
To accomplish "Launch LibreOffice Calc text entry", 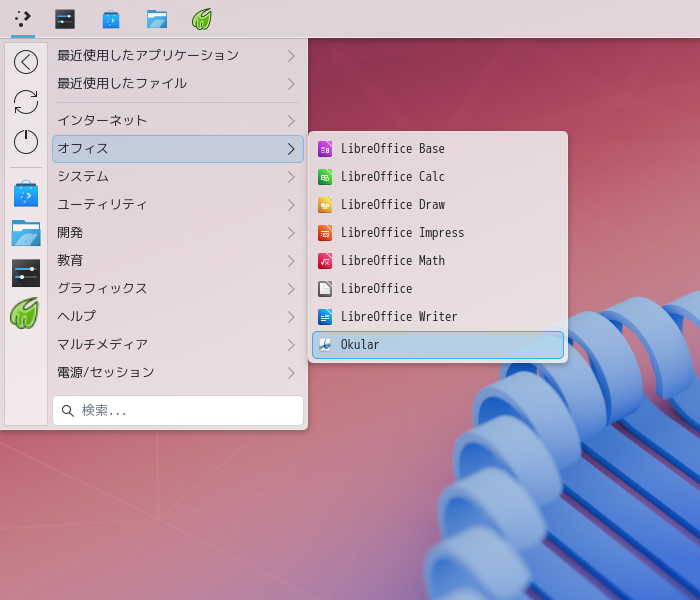I will [392, 177].
